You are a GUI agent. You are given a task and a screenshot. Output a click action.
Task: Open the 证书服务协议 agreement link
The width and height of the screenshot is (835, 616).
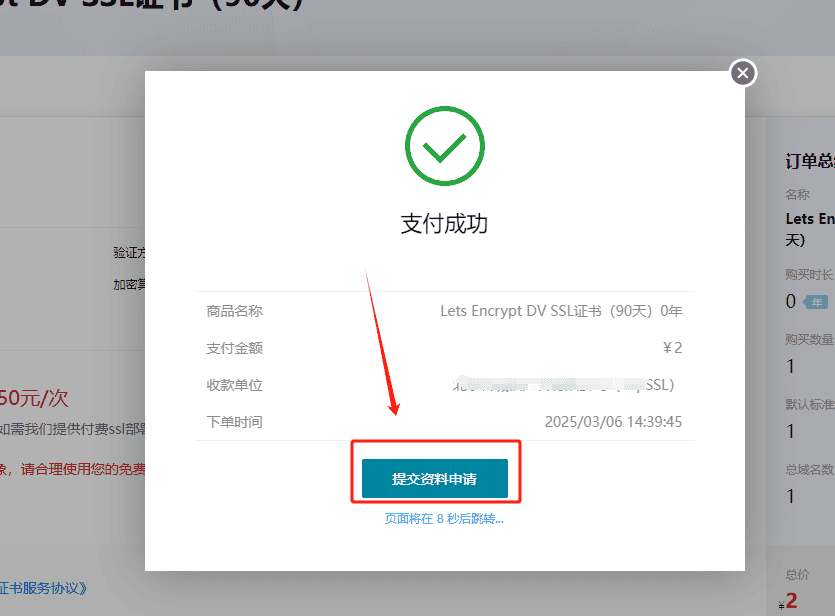coord(43,588)
